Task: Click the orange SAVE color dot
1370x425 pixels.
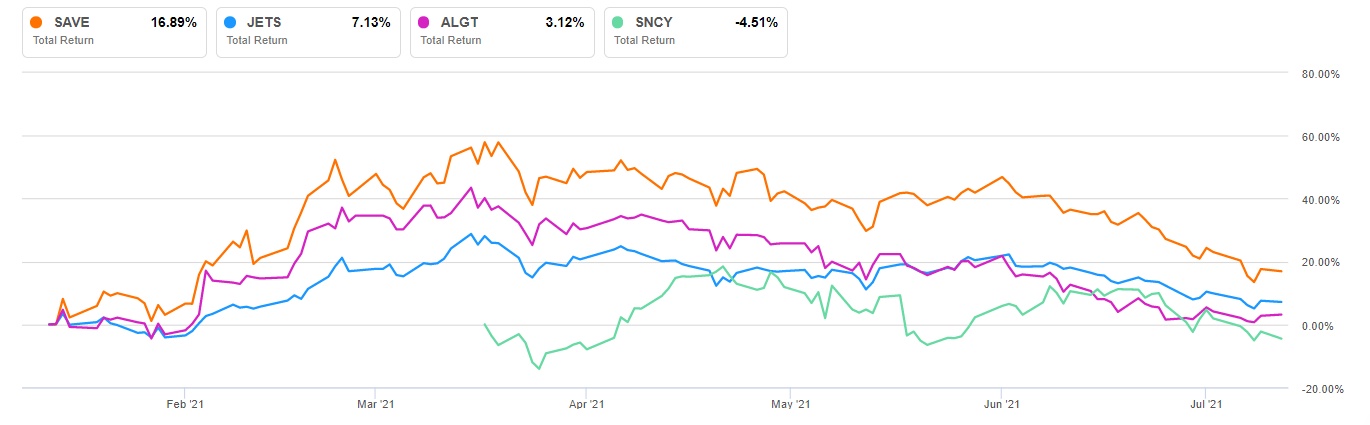Action: (x=37, y=21)
